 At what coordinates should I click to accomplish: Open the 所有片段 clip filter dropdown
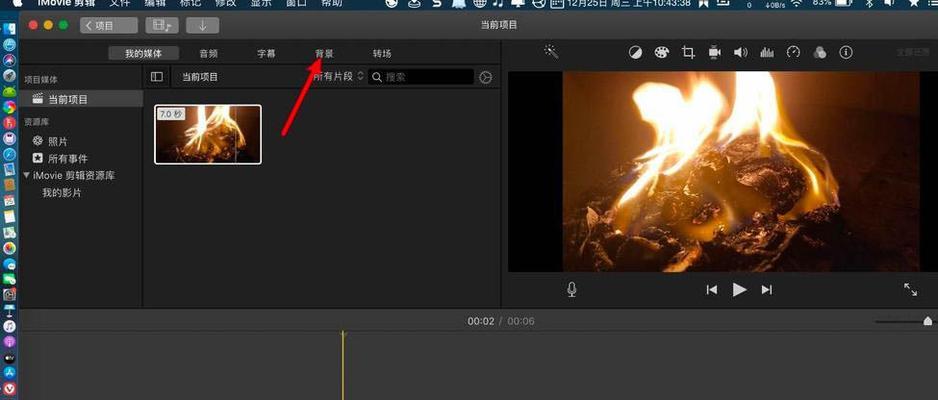pos(339,77)
